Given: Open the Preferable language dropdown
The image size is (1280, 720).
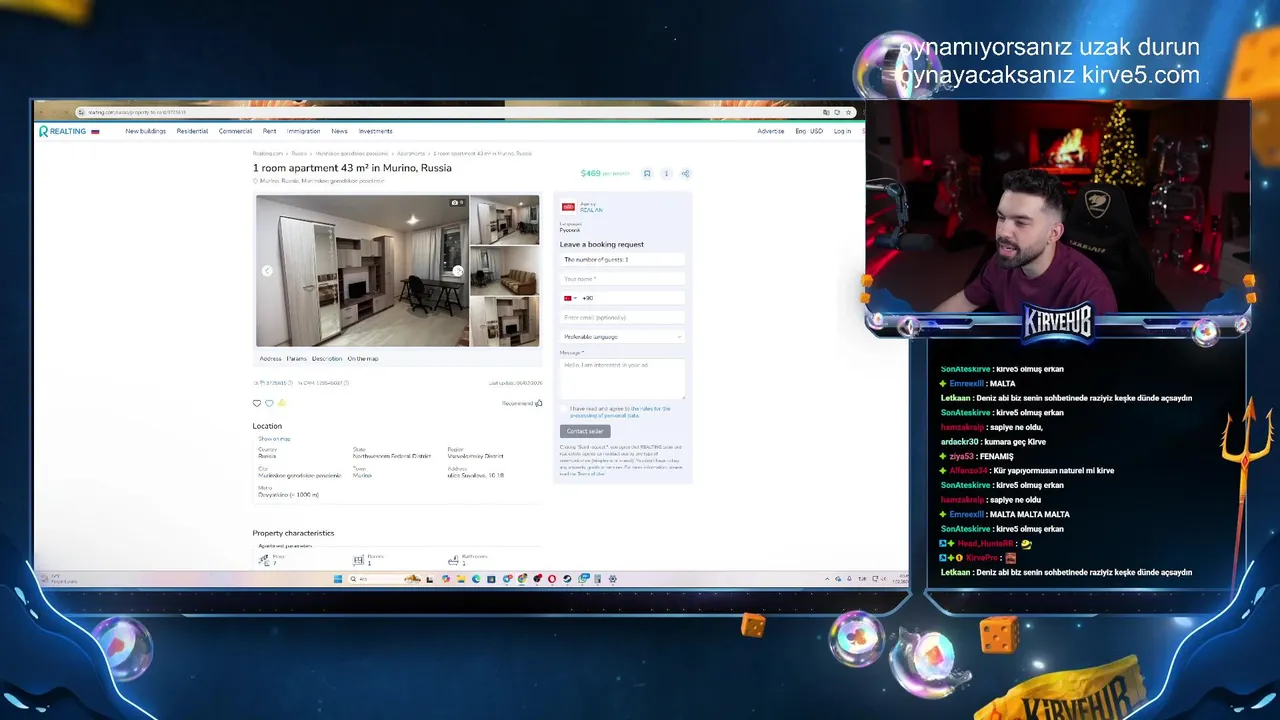Looking at the screenshot, I should (x=622, y=336).
